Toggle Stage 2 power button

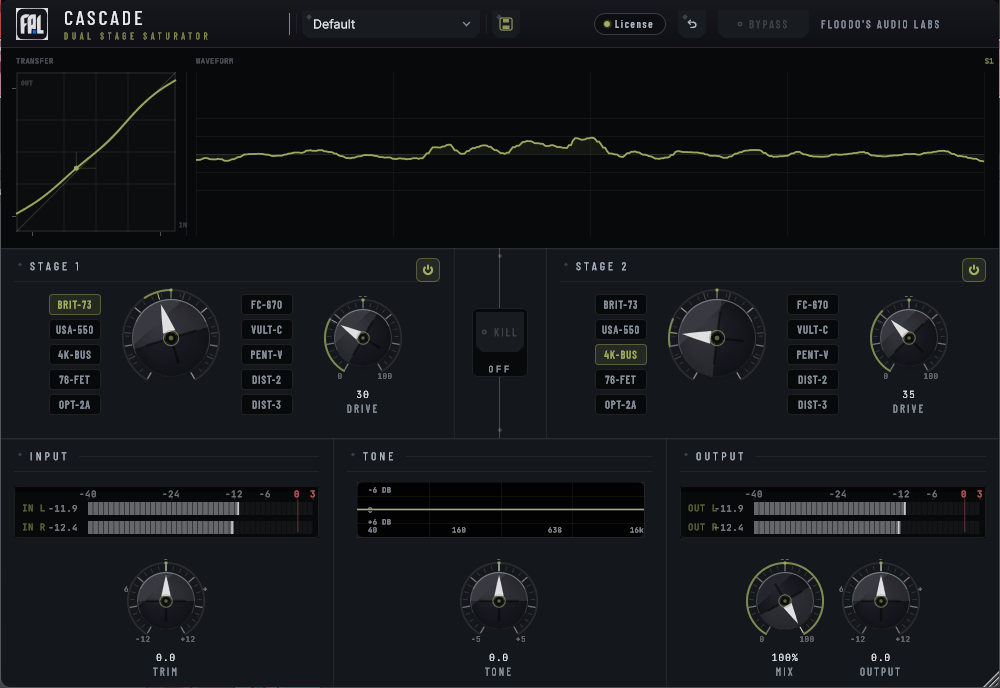[973, 270]
